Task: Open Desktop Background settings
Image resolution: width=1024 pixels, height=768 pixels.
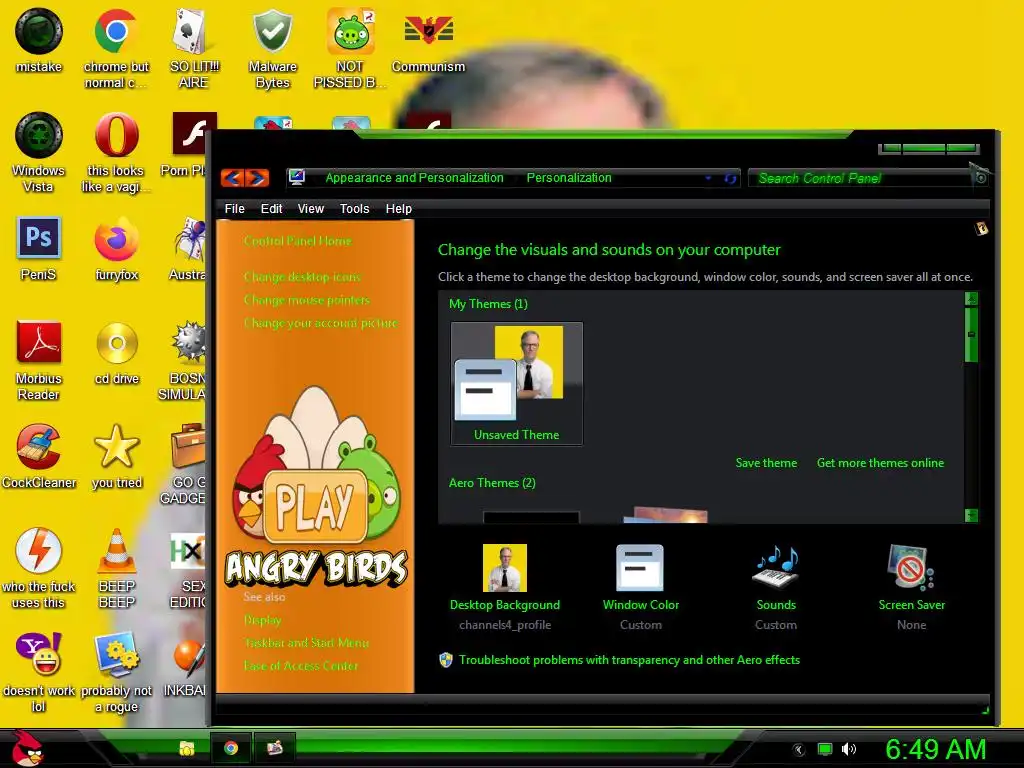Action: coord(505,587)
